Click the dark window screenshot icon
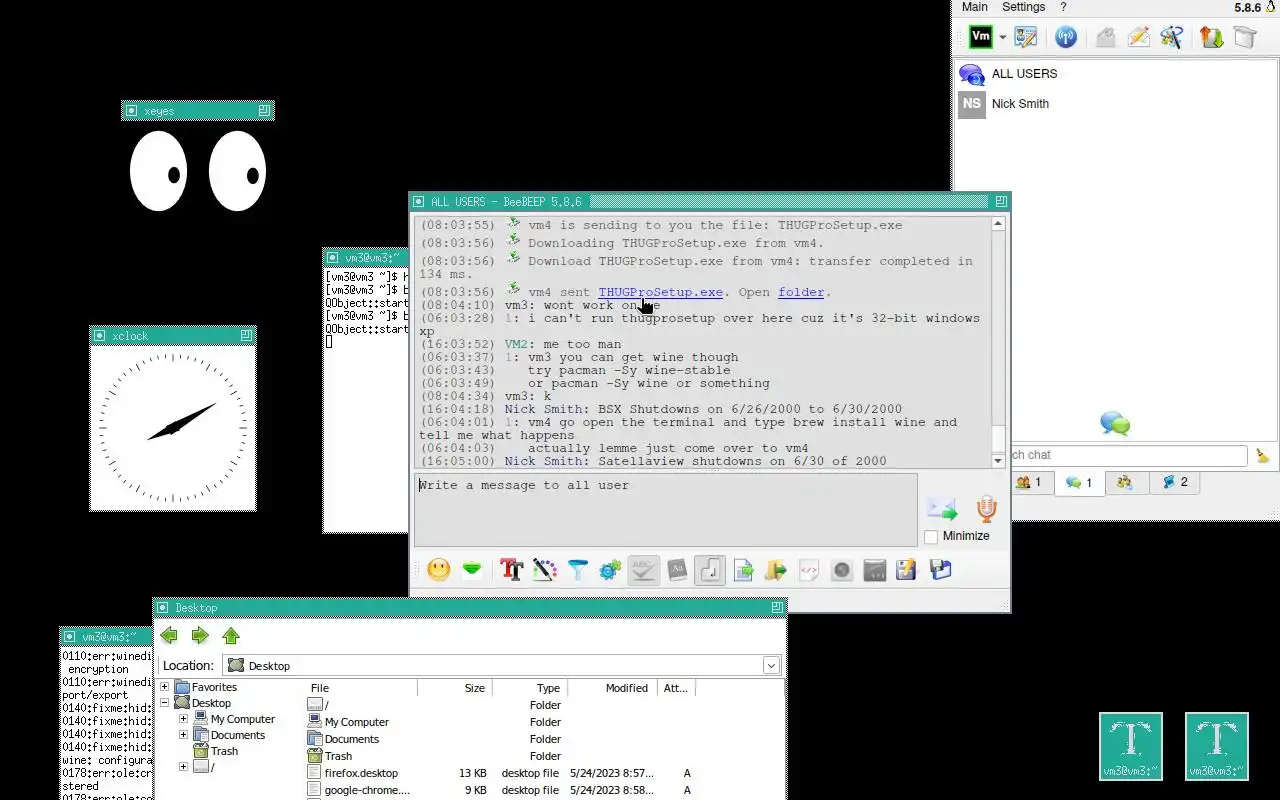This screenshot has height=800, width=1280. coord(874,570)
